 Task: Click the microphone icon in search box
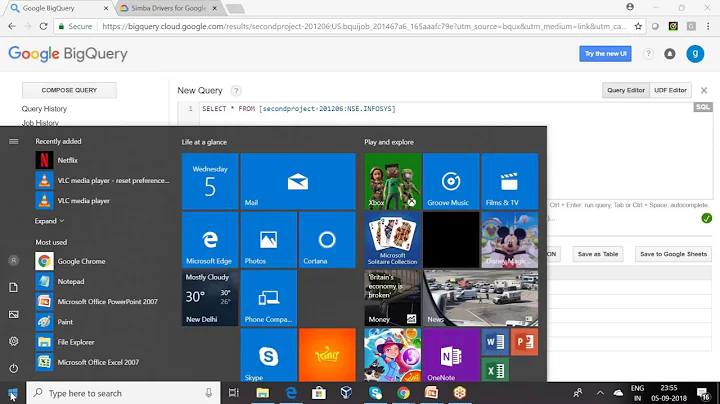(x=208, y=393)
